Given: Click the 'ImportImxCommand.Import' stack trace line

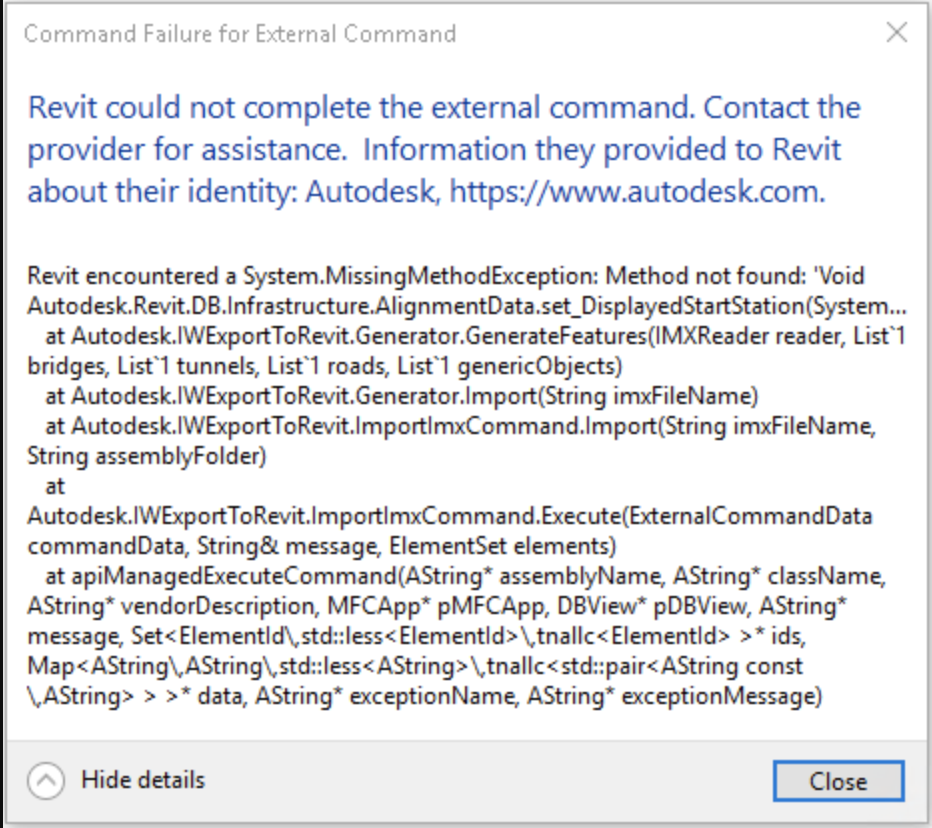Looking at the screenshot, I should pos(400,428).
